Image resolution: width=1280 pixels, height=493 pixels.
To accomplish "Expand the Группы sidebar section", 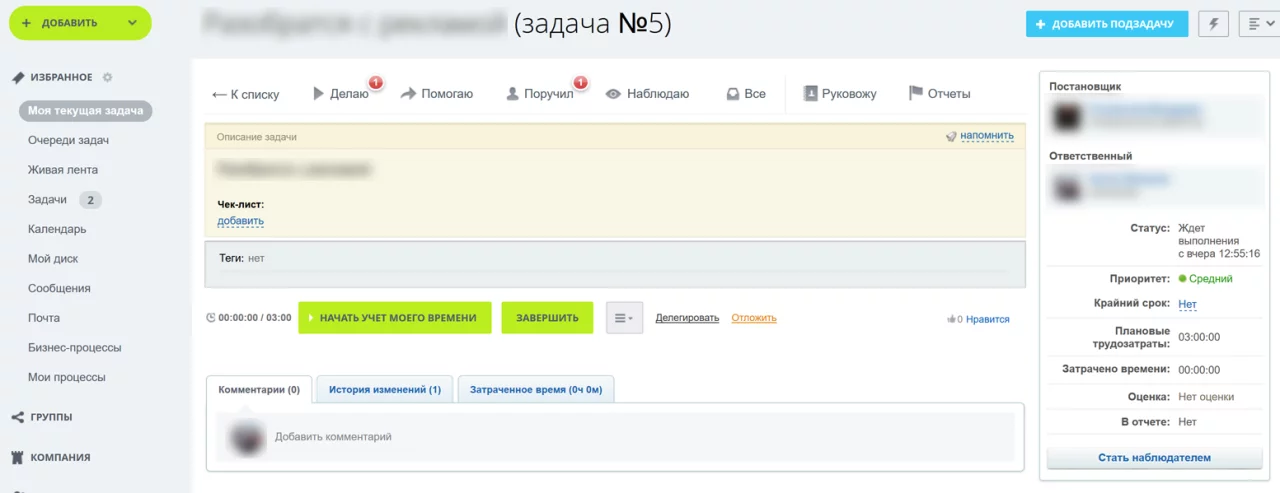I will [x=51, y=417].
